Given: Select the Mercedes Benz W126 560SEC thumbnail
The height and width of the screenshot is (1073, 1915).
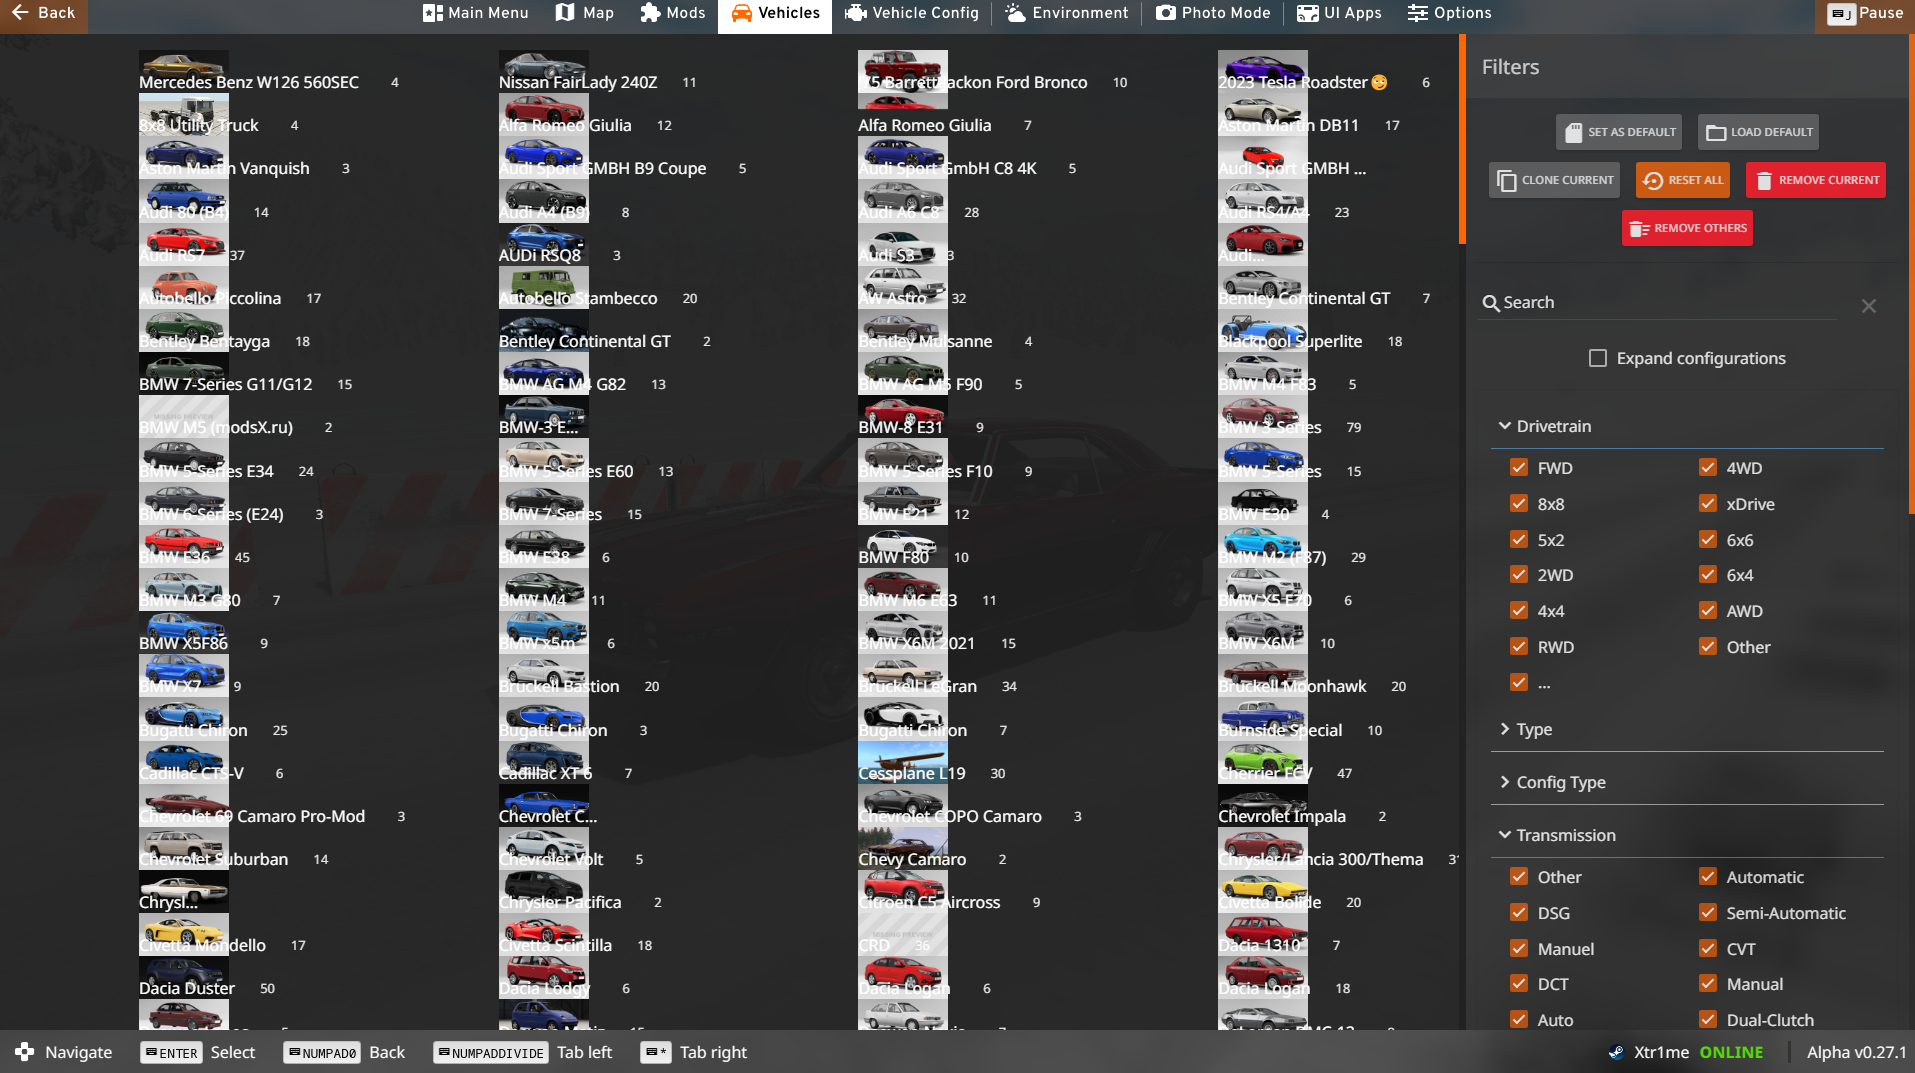Looking at the screenshot, I should (184, 70).
